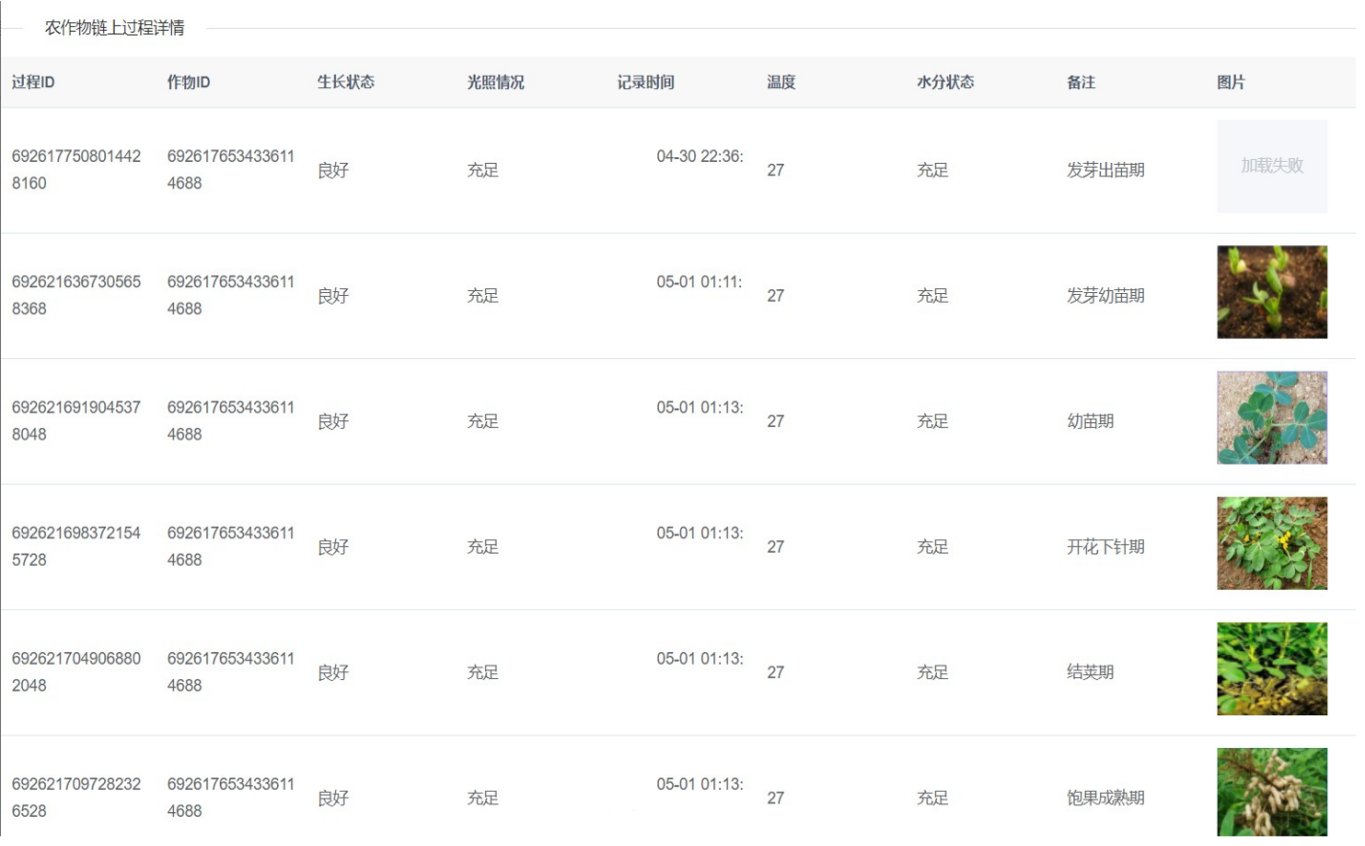Screen dimensions: 1365x846
Task: Click the 发芽出苗期 remark cell
Action: click(1105, 170)
